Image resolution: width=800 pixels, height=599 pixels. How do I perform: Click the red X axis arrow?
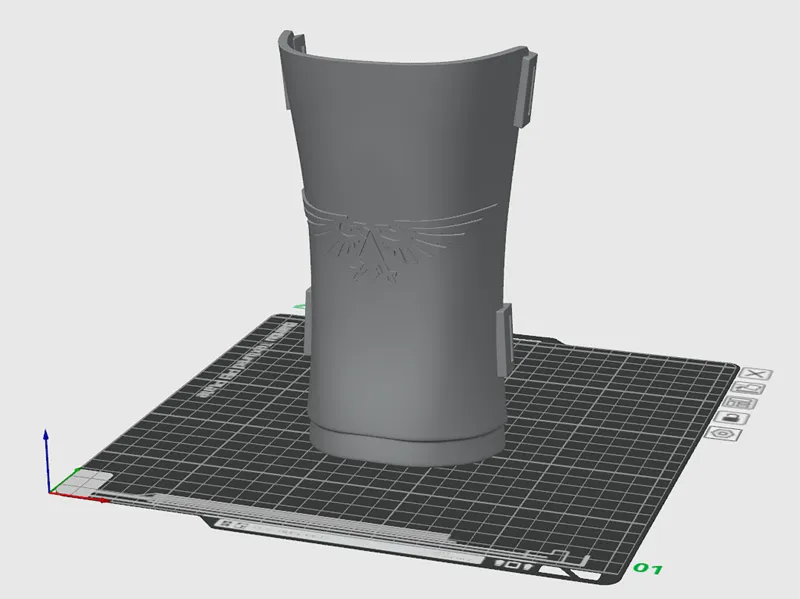[81, 497]
